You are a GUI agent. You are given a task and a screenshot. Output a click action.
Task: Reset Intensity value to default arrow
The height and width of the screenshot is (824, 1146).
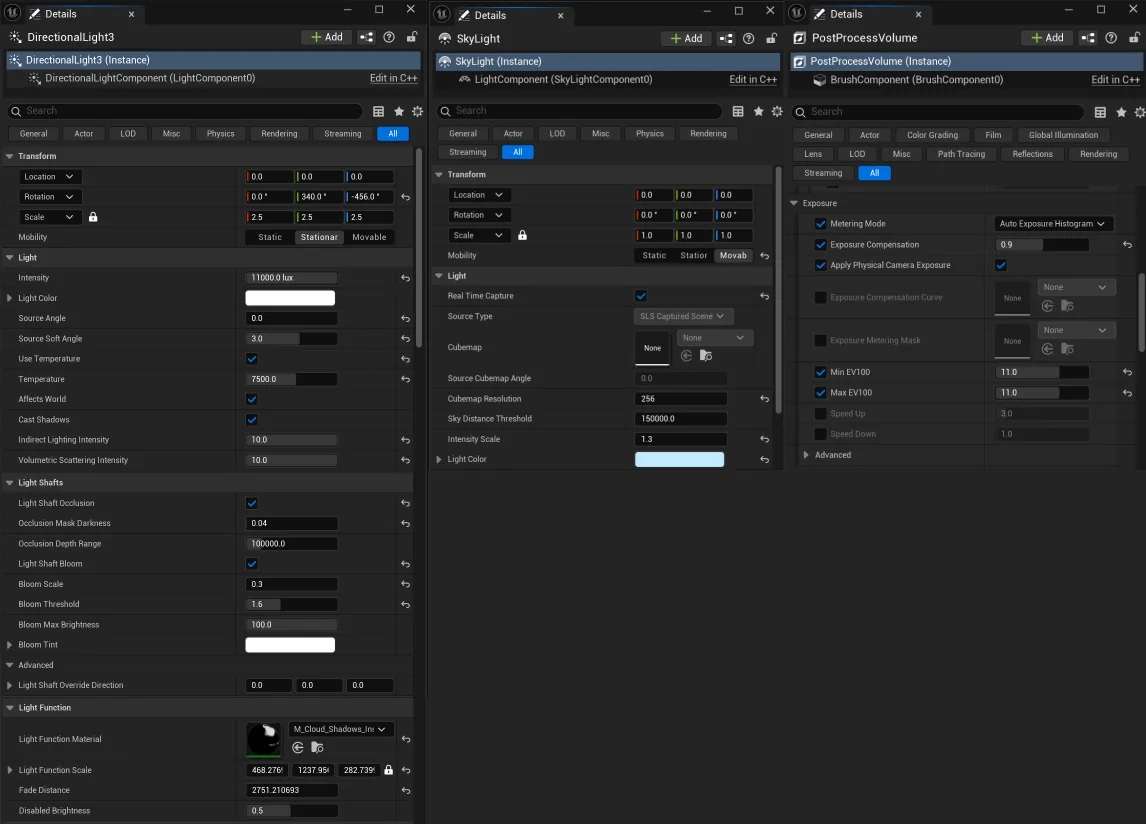[x=405, y=278]
